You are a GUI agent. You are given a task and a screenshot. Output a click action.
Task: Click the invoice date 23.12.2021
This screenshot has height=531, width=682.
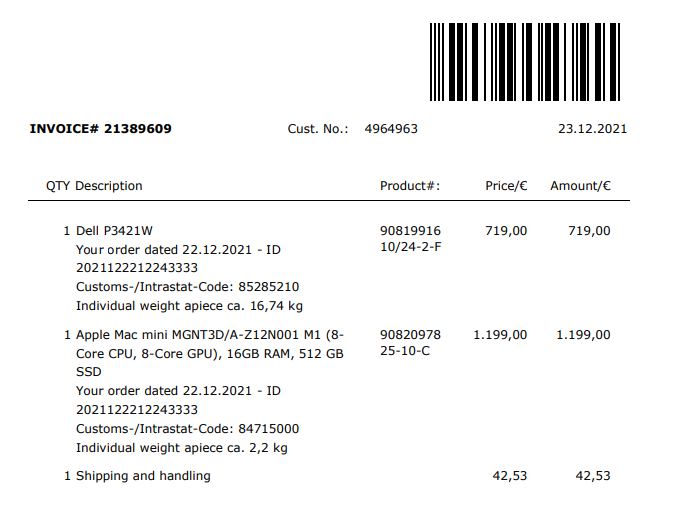(592, 129)
